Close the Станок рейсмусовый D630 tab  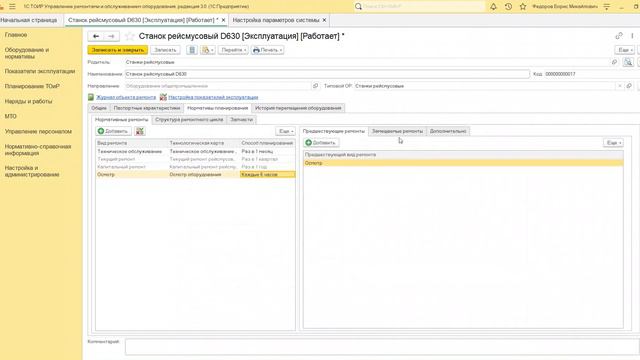click(223, 20)
